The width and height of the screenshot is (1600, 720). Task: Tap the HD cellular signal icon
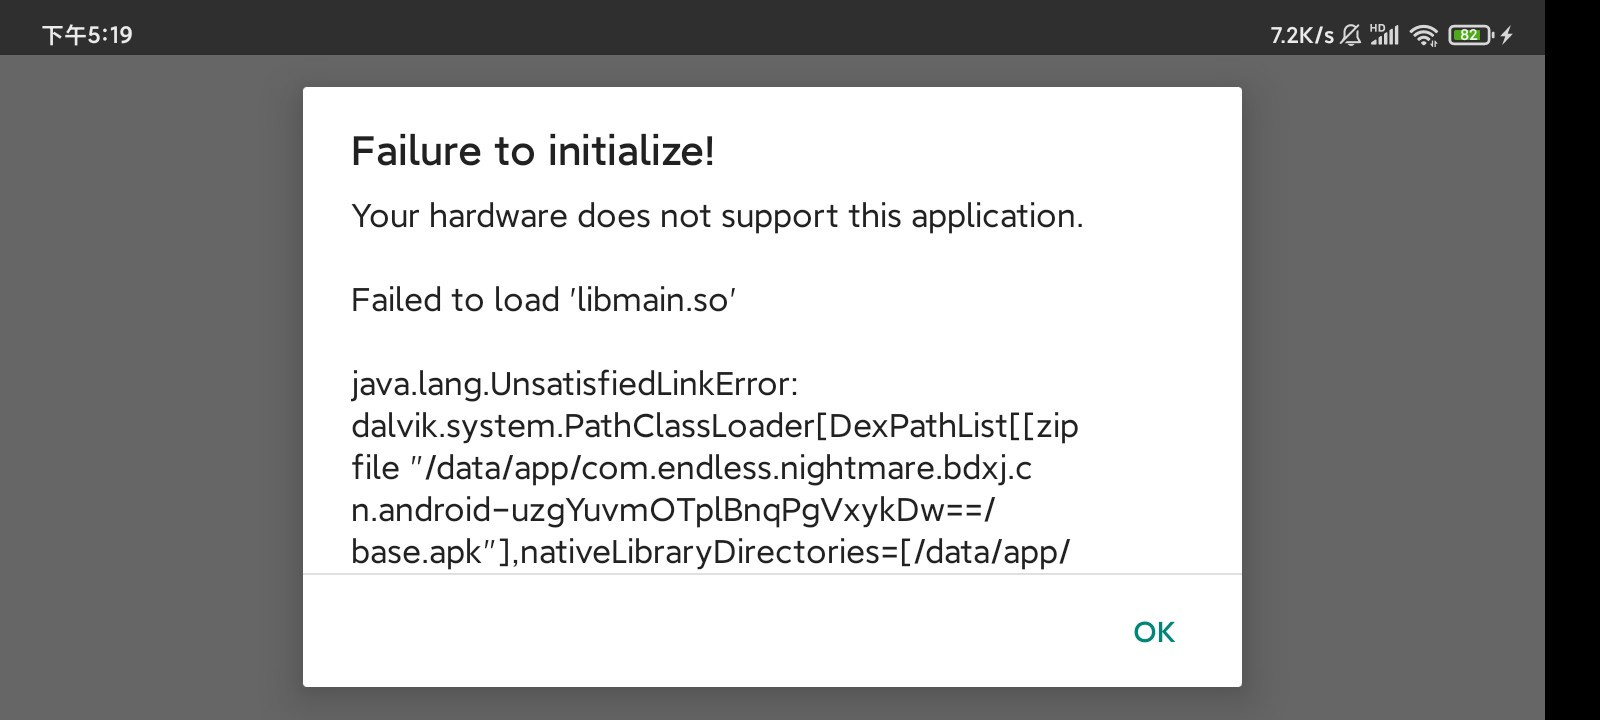[1385, 35]
